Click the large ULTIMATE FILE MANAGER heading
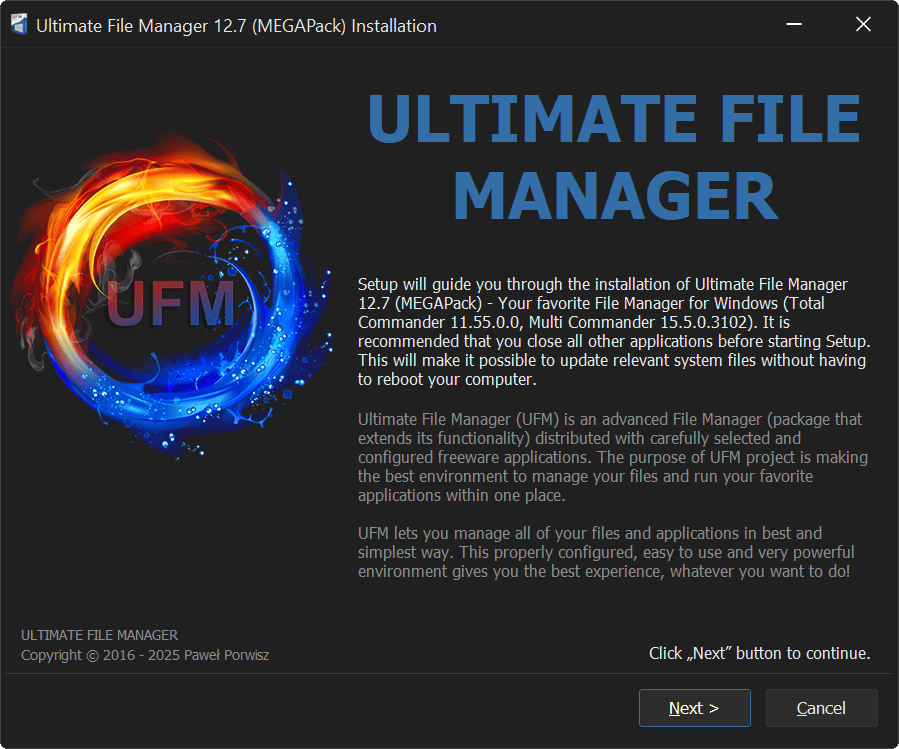This screenshot has width=899, height=749. [614, 158]
